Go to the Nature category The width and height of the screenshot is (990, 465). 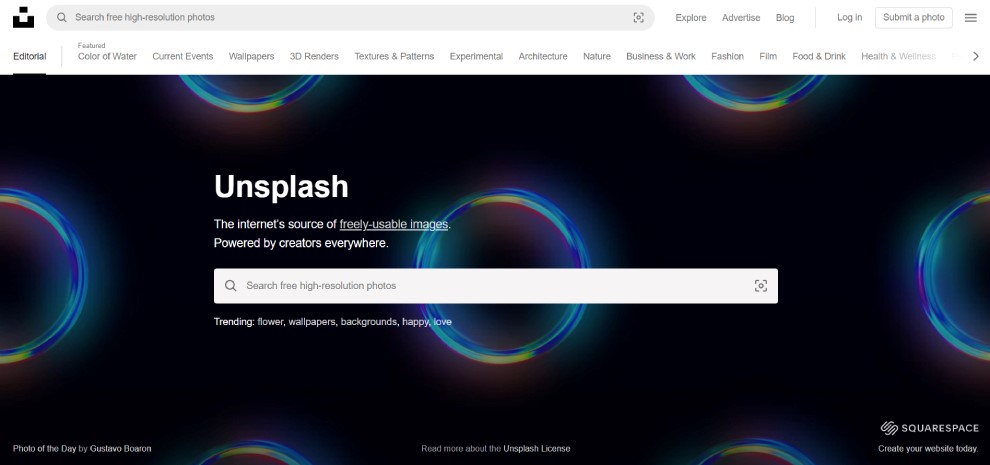tap(596, 56)
